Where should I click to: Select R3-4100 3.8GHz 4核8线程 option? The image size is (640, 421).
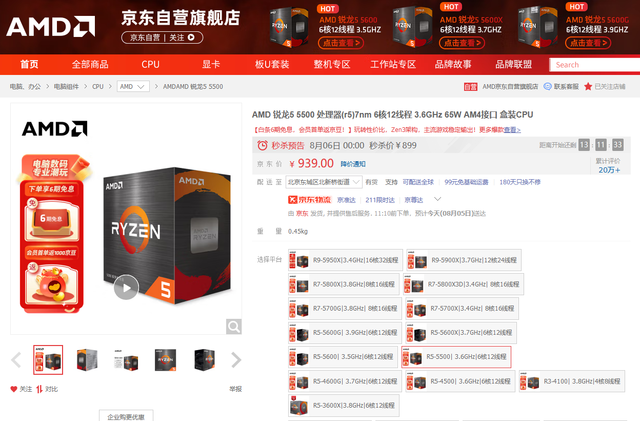572,381
